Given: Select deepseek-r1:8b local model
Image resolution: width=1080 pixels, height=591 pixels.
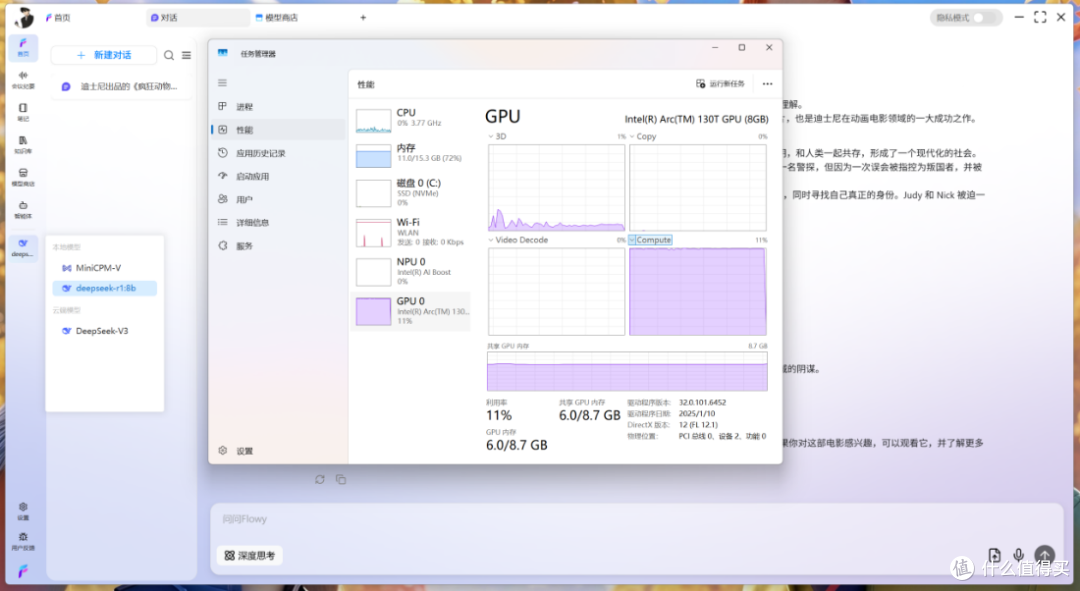Looking at the screenshot, I should tap(105, 289).
